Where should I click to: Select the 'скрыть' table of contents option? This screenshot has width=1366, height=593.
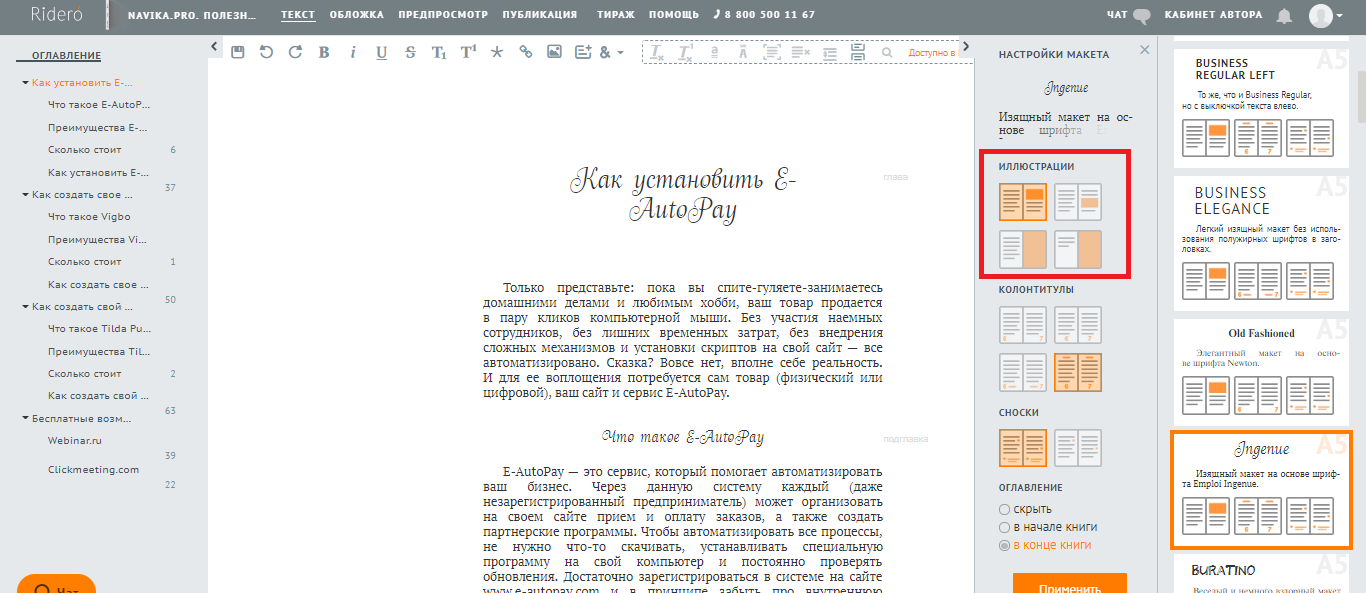click(x=1005, y=510)
